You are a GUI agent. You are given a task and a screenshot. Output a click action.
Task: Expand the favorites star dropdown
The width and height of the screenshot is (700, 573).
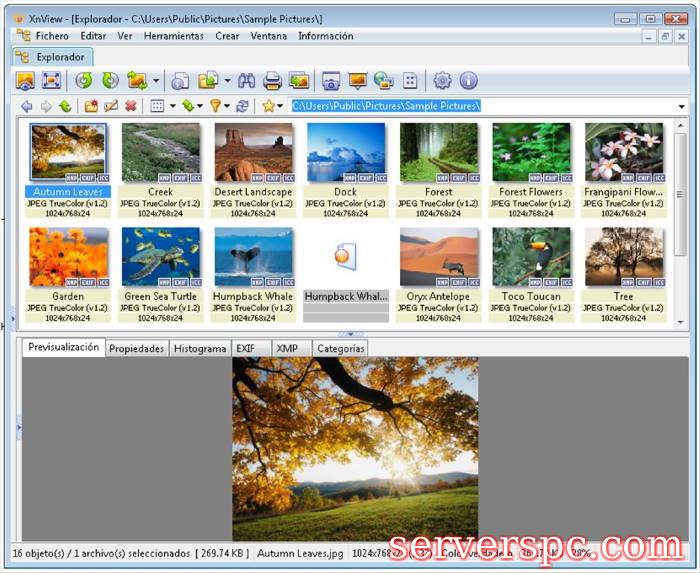pyautogui.click(x=281, y=106)
